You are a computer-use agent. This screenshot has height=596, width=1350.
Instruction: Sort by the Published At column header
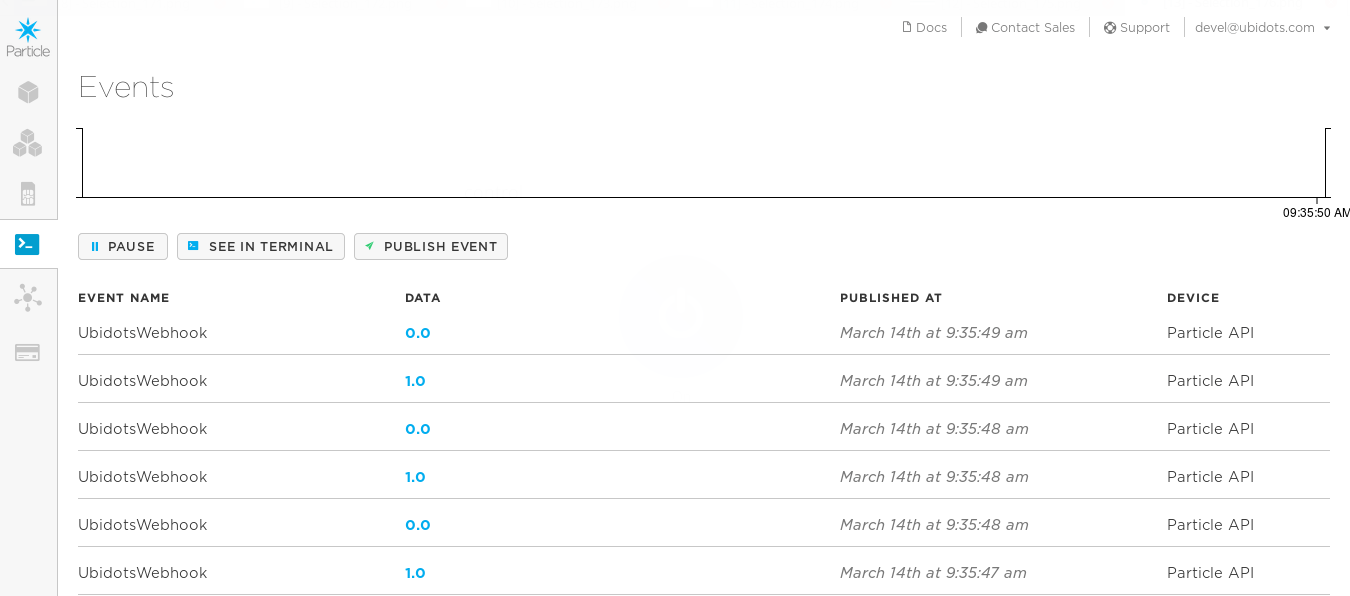[890, 298]
